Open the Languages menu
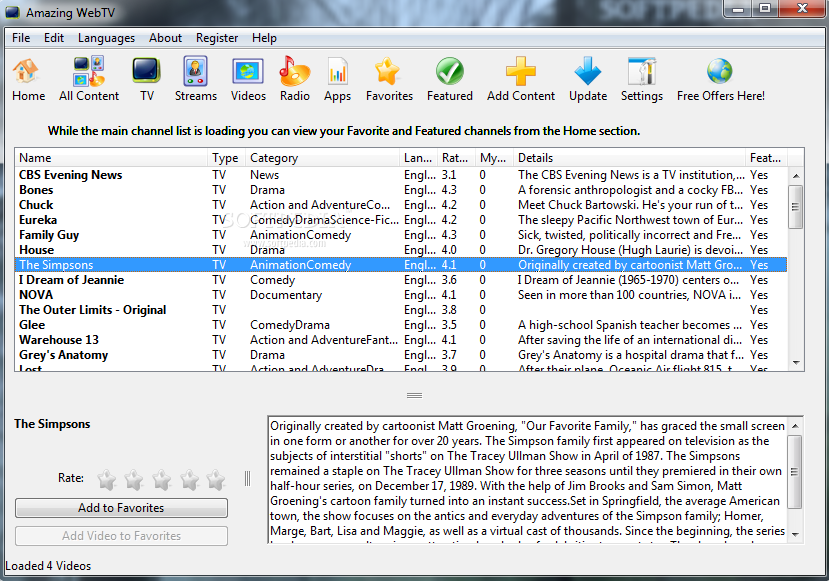Image resolution: width=829 pixels, height=581 pixels. (106, 38)
